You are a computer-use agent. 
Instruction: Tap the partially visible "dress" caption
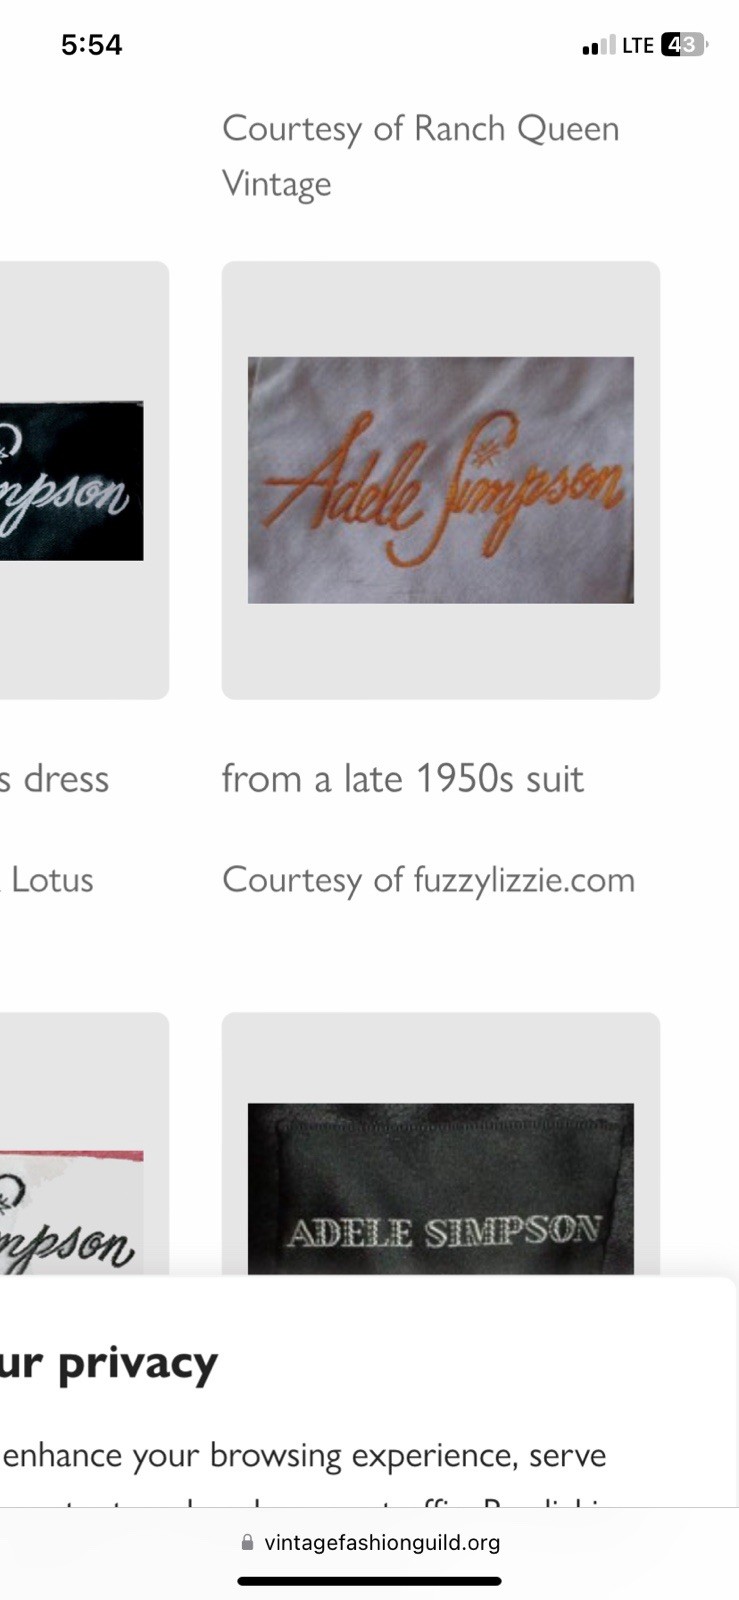point(66,779)
